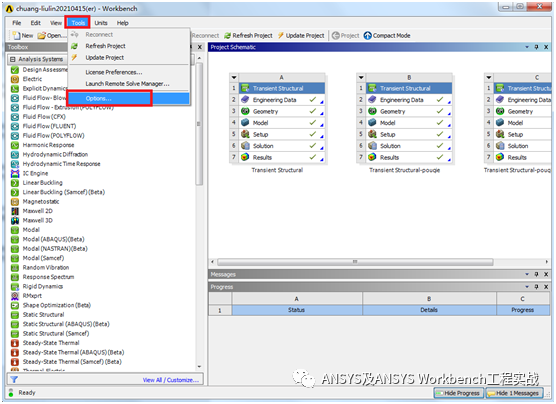
Task: Select IC Engine system icon
Action: (x=15, y=173)
